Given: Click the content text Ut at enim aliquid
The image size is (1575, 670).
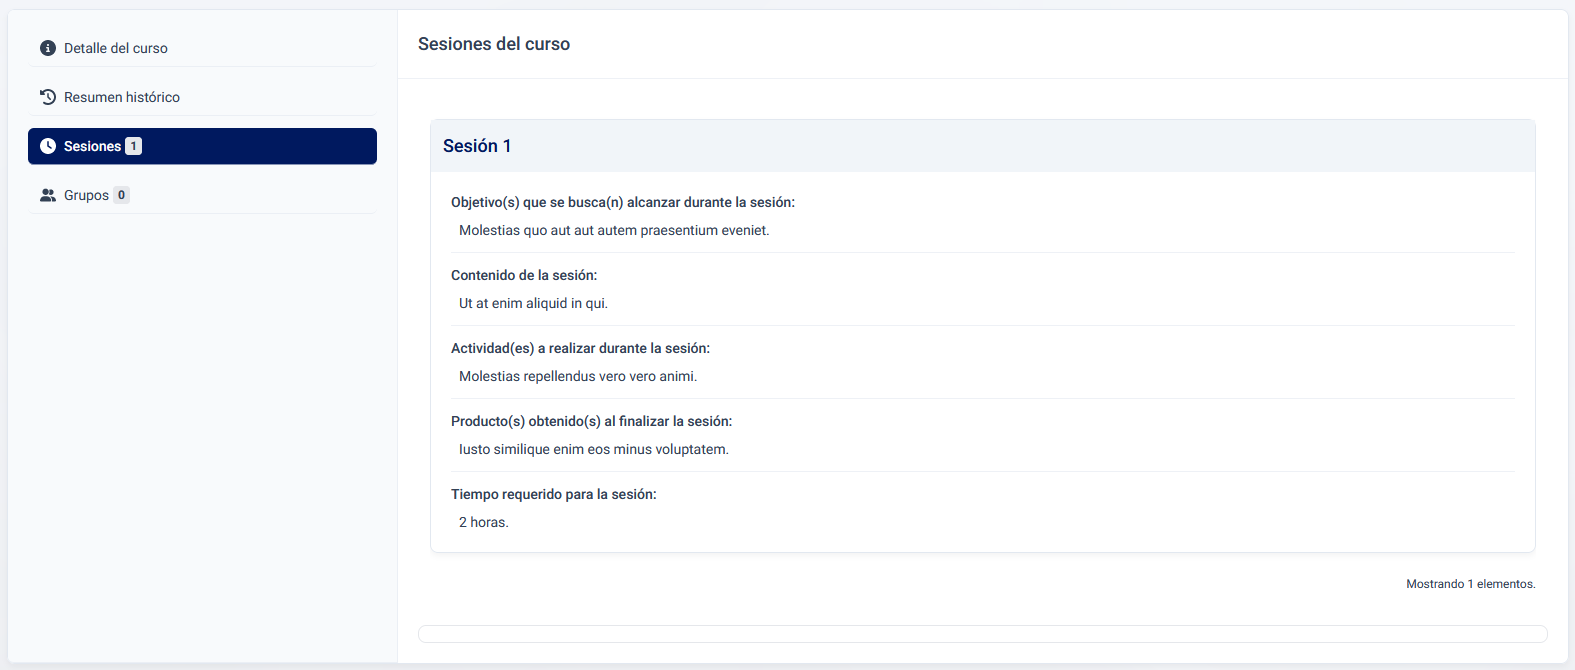Looking at the screenshot, I should pos(533,303).
